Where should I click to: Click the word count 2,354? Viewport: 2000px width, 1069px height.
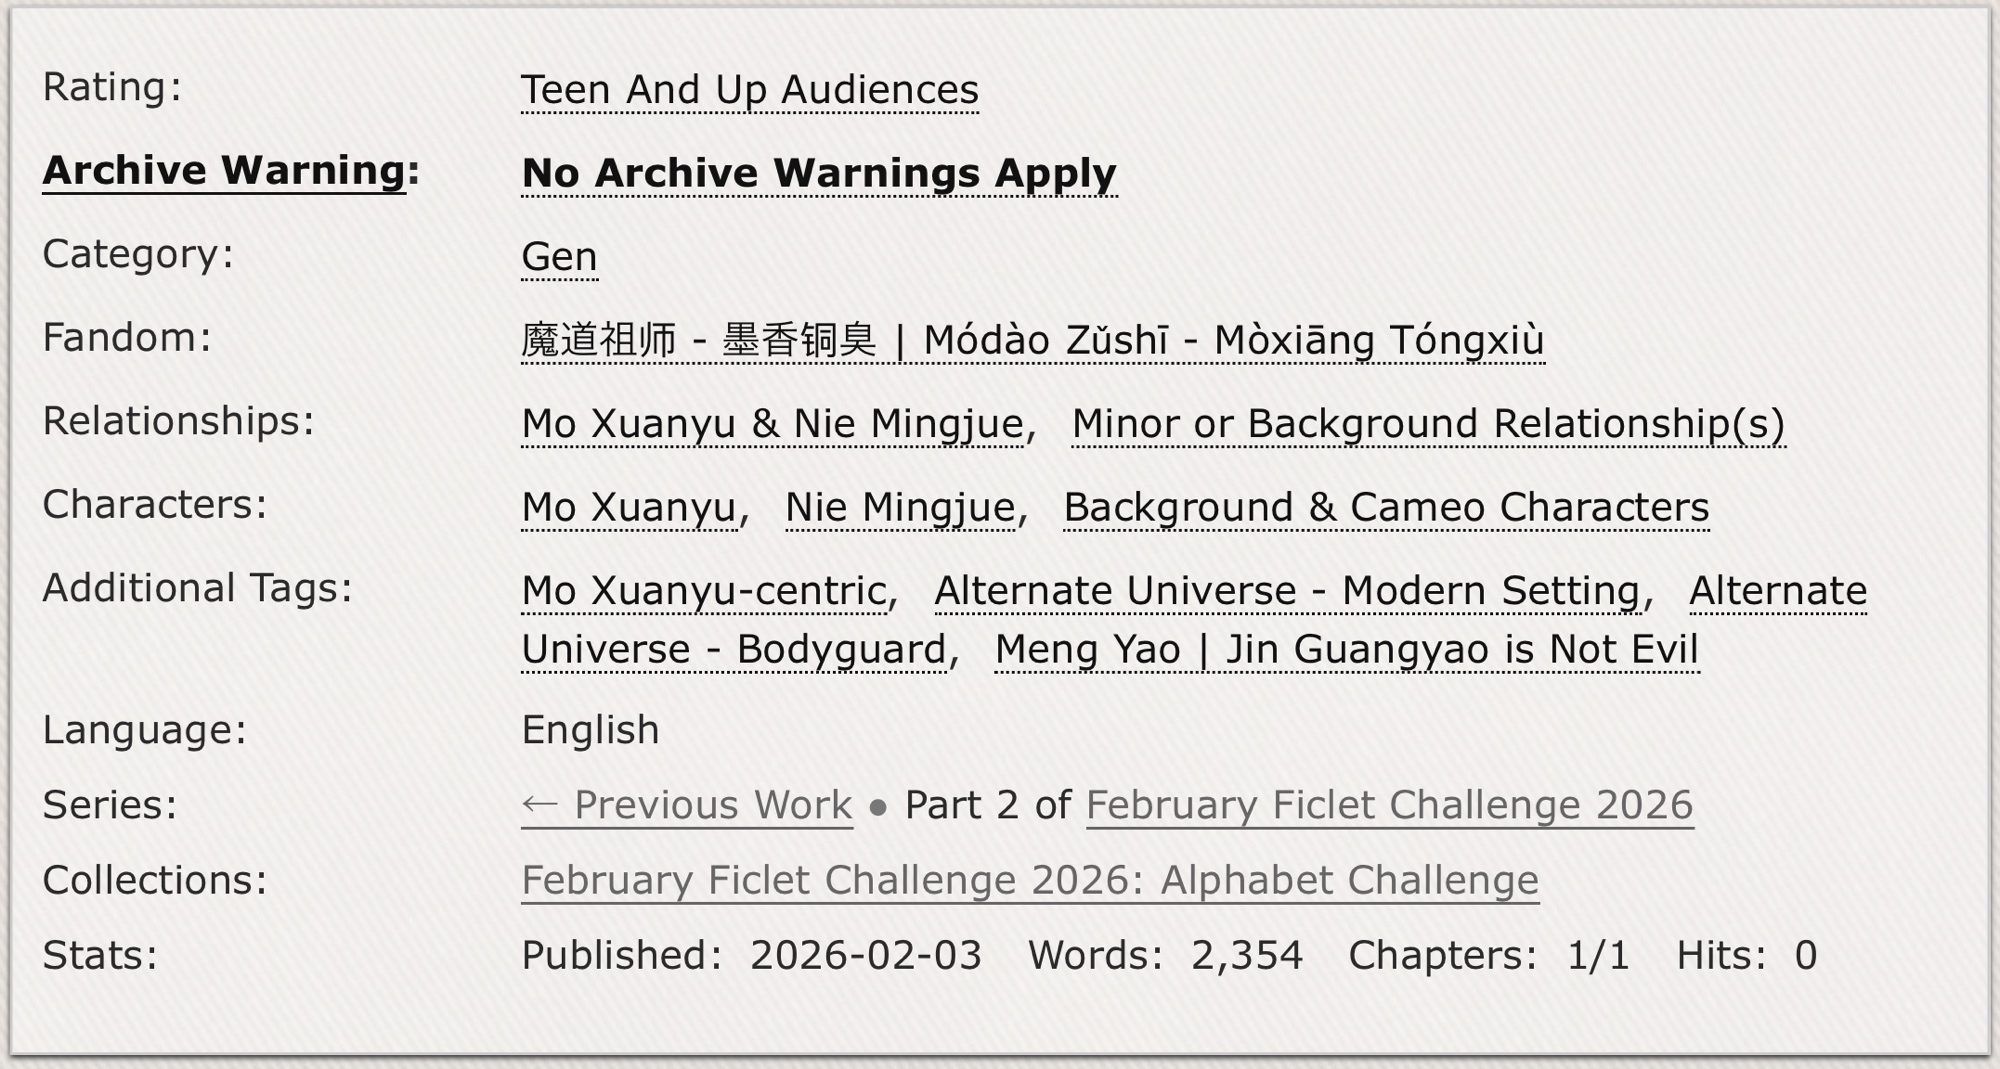point(1246,955)
